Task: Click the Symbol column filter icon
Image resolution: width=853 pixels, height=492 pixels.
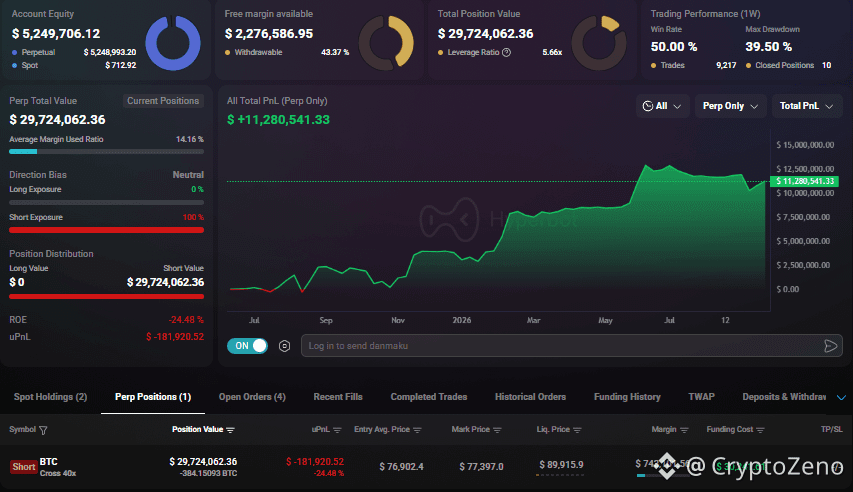Action: coord(44,430)
